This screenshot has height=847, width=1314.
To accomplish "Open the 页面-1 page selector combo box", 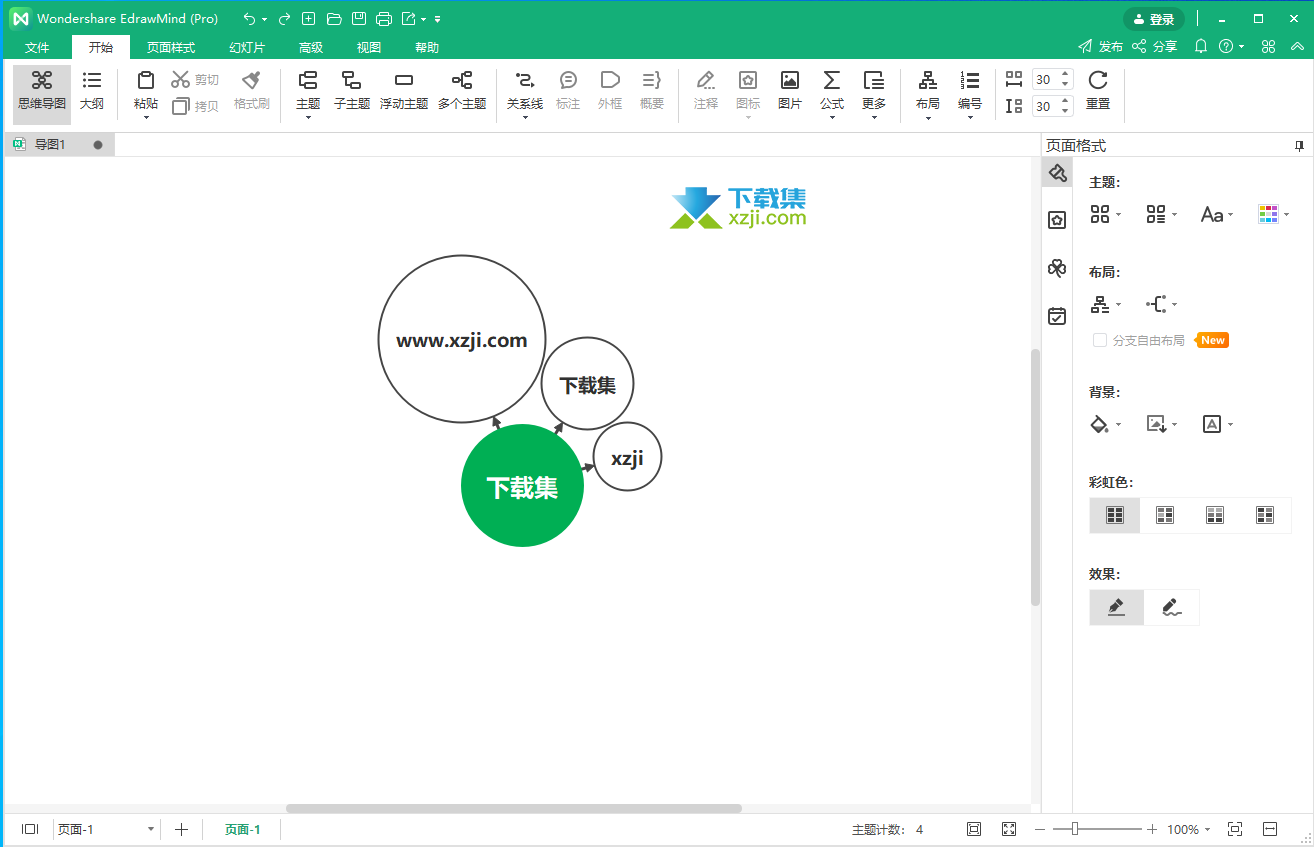I will (106, 829).
